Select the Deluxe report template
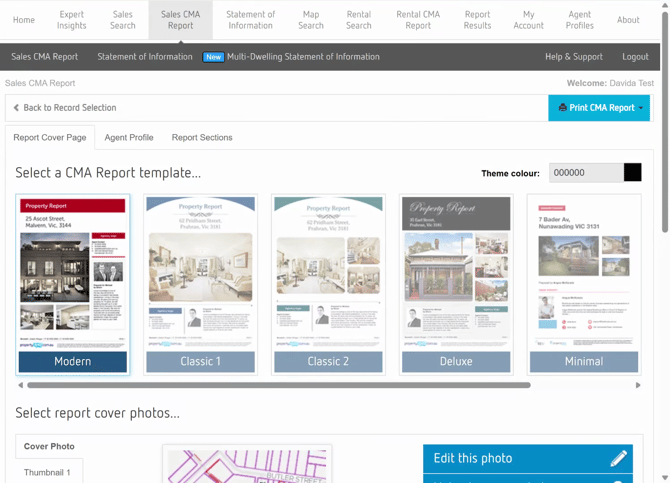Screen dimensions: 670x483 [x=456, y=284]
